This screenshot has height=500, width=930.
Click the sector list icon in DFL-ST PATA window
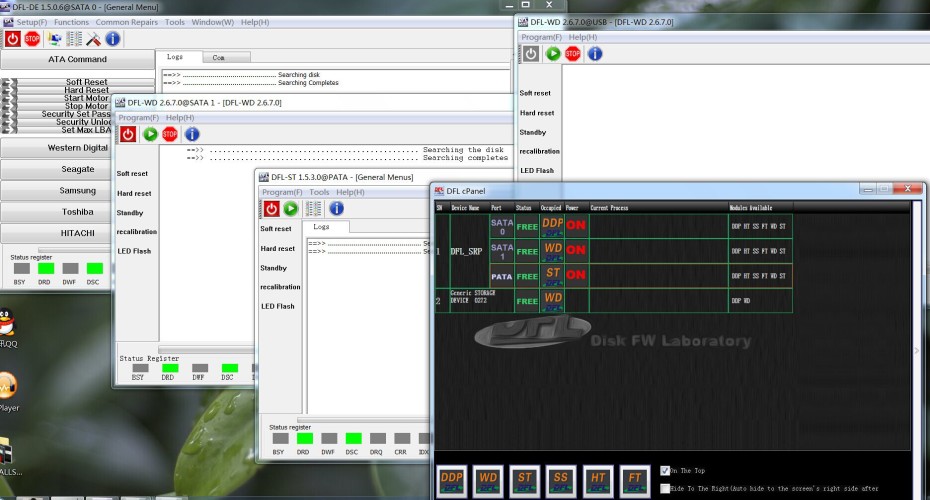click(x=313, y=209)
